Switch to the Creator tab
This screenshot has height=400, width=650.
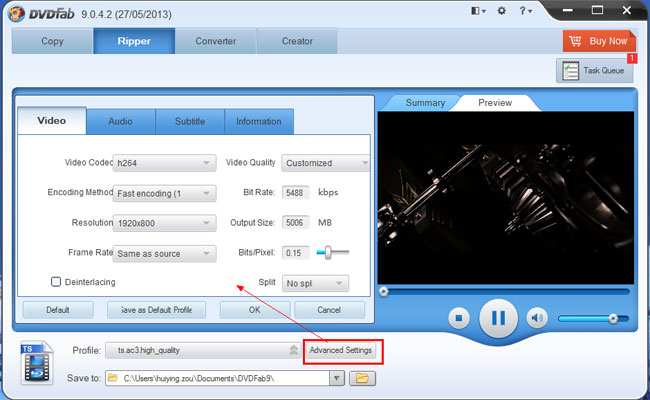point(297,41)
